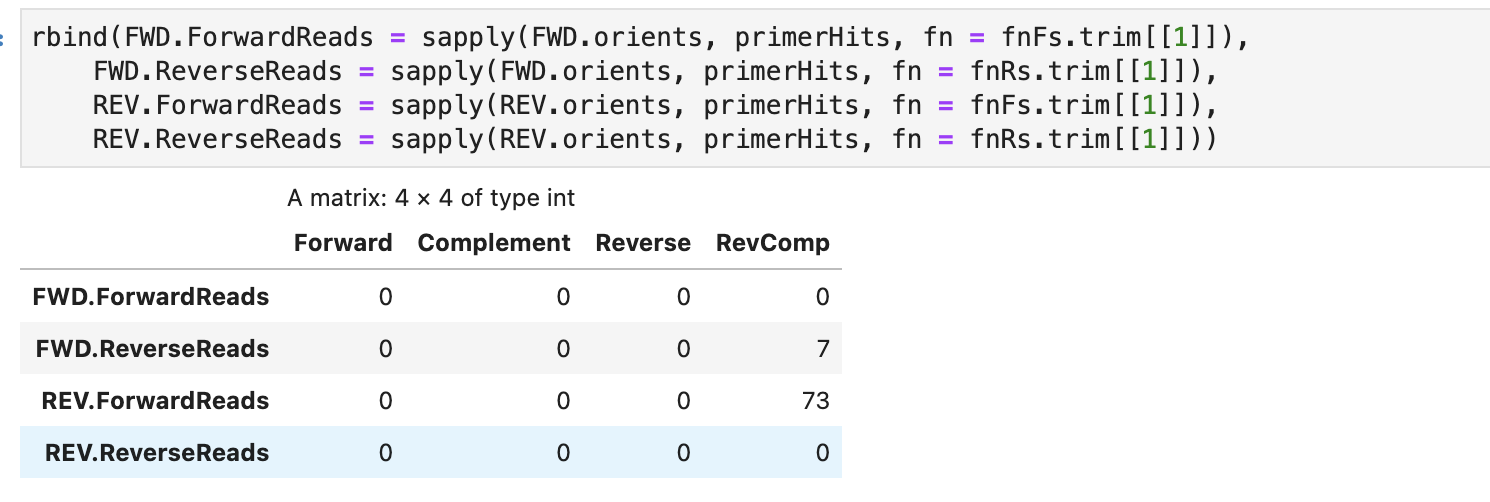Click the value 7 in FWD.ReverseReads row
This screenshot has height=502, width=1490.
[823, 349]
